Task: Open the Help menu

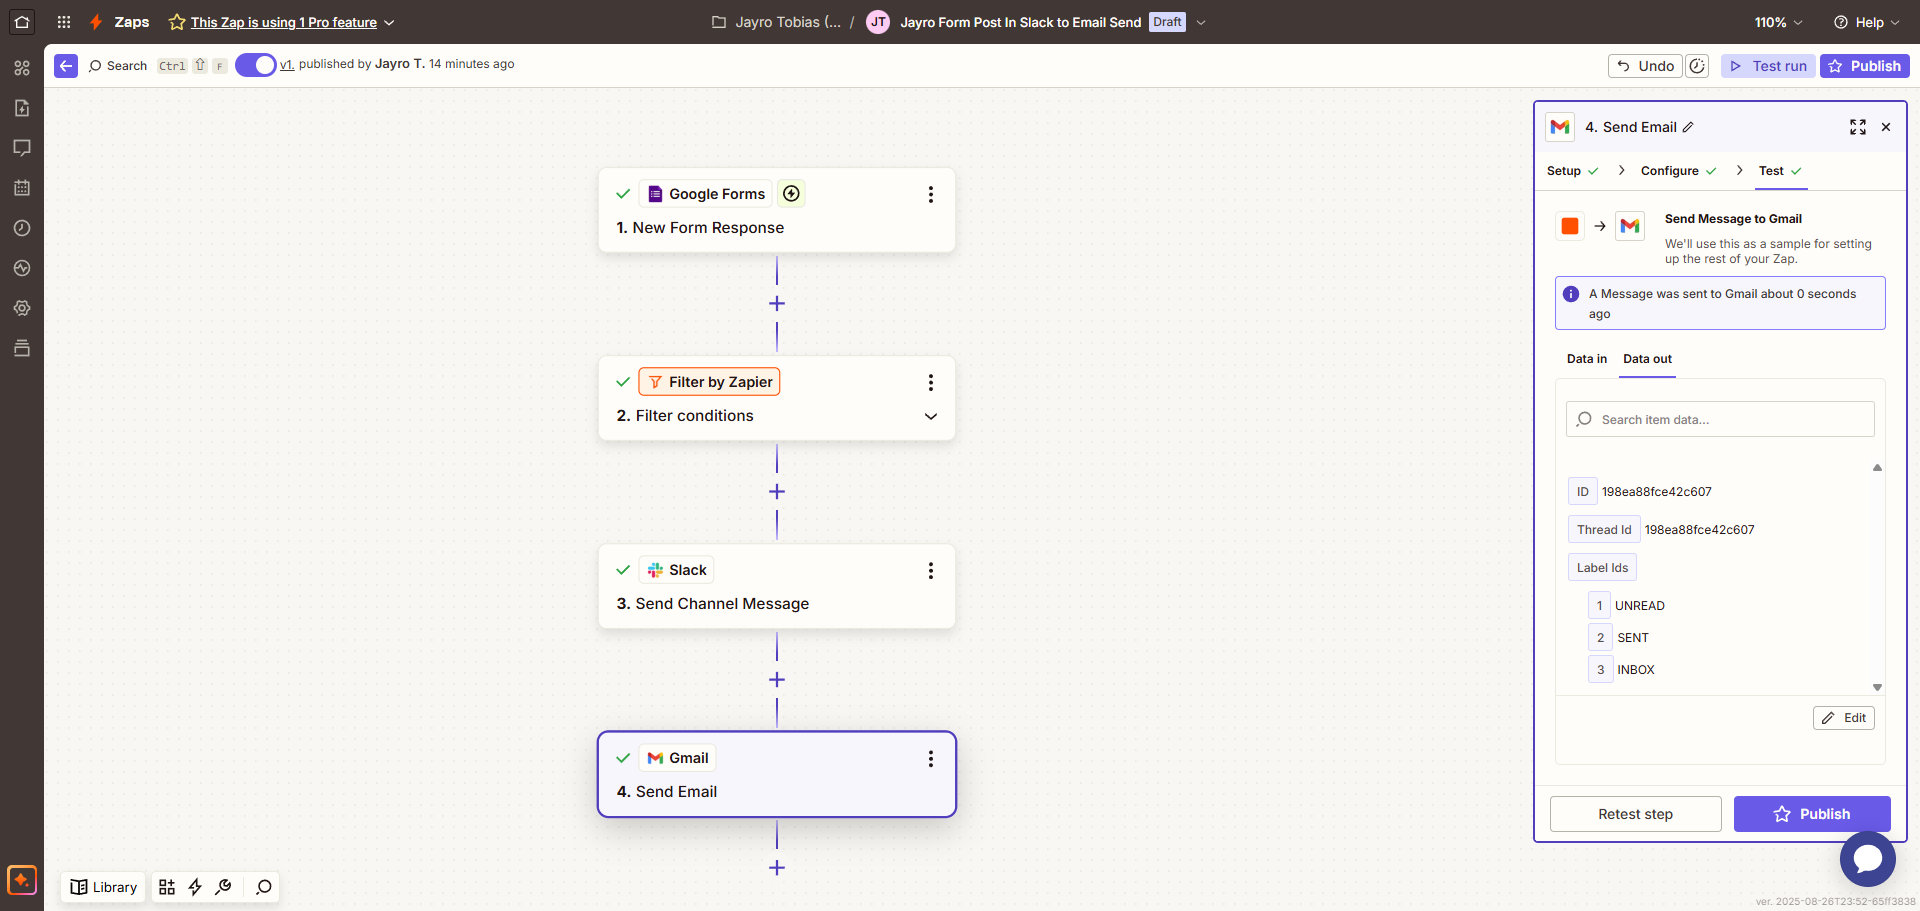Action: coord(1867,22)
